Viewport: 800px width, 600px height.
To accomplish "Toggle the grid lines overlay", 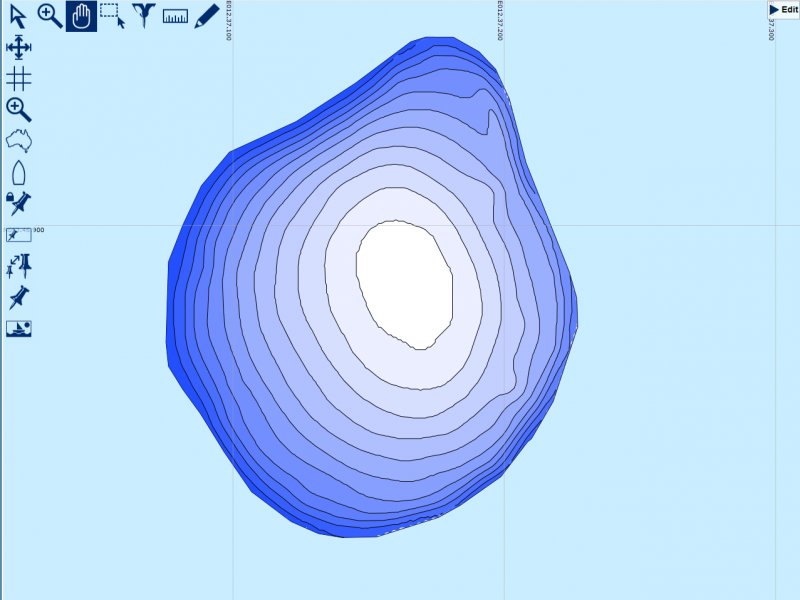I will click(19, 79).
